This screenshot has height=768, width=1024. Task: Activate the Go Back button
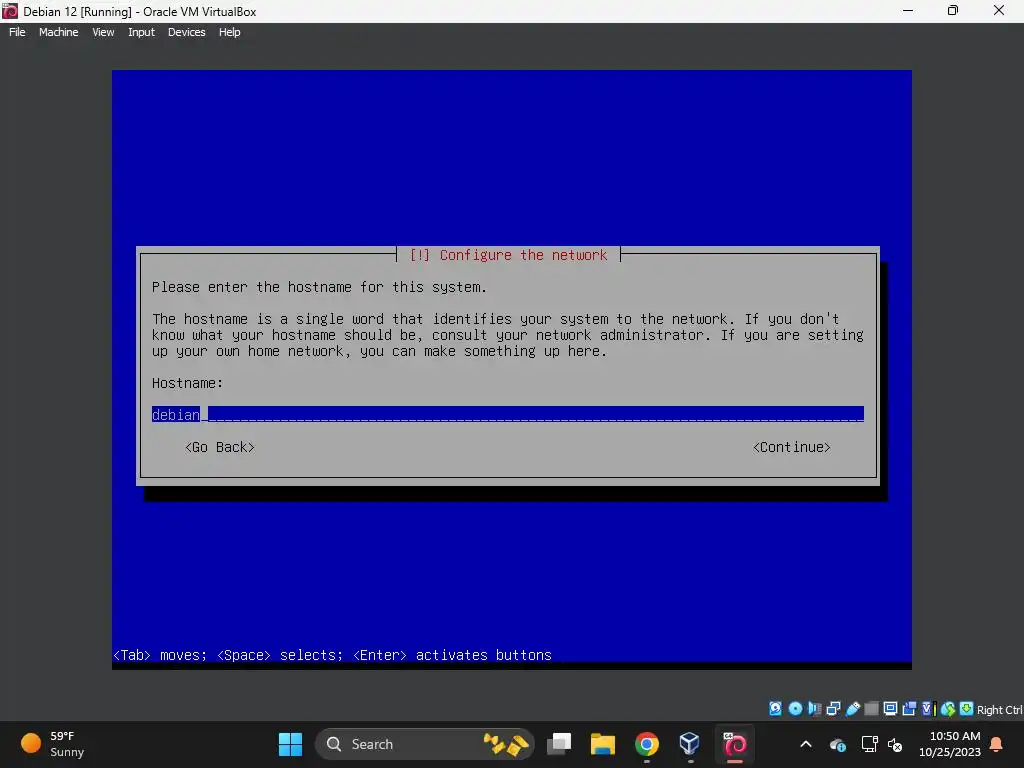point(219,447)
